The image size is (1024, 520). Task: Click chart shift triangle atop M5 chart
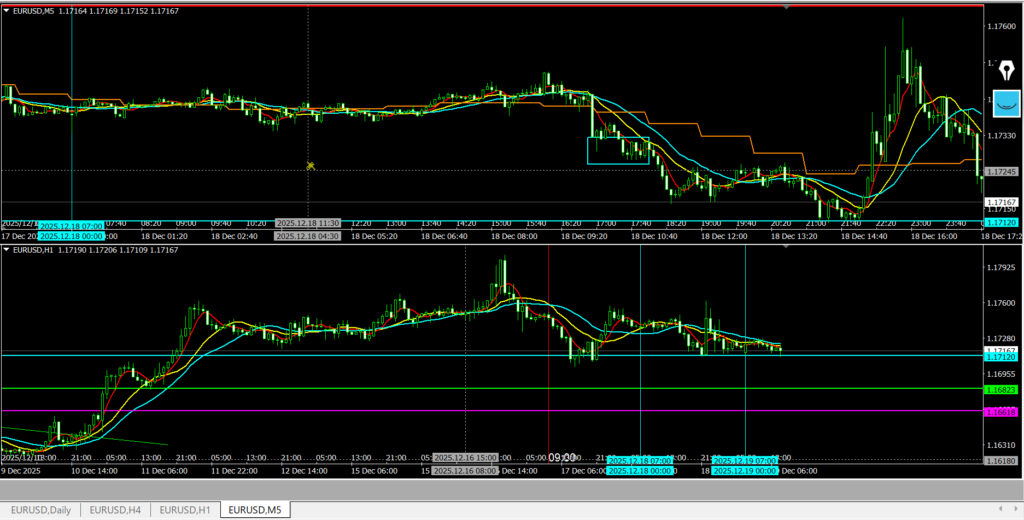788,8
